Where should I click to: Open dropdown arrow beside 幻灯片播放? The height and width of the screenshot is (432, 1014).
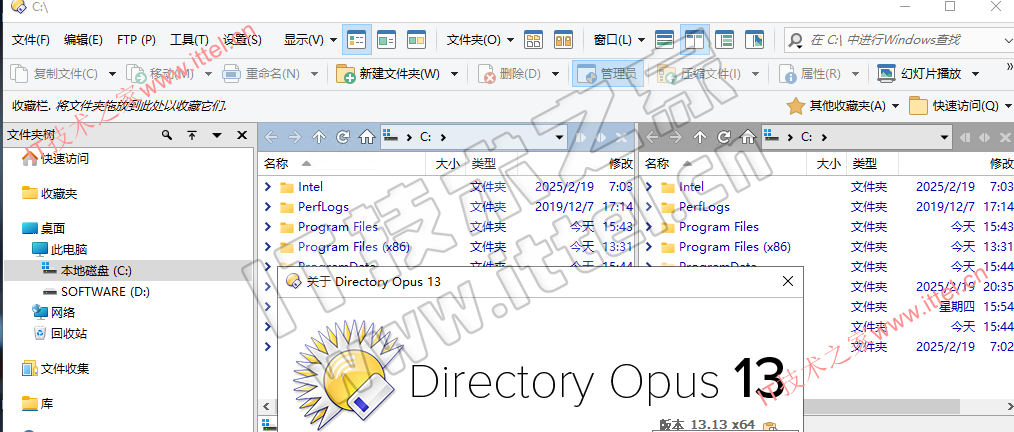click(x=975, y=74)
